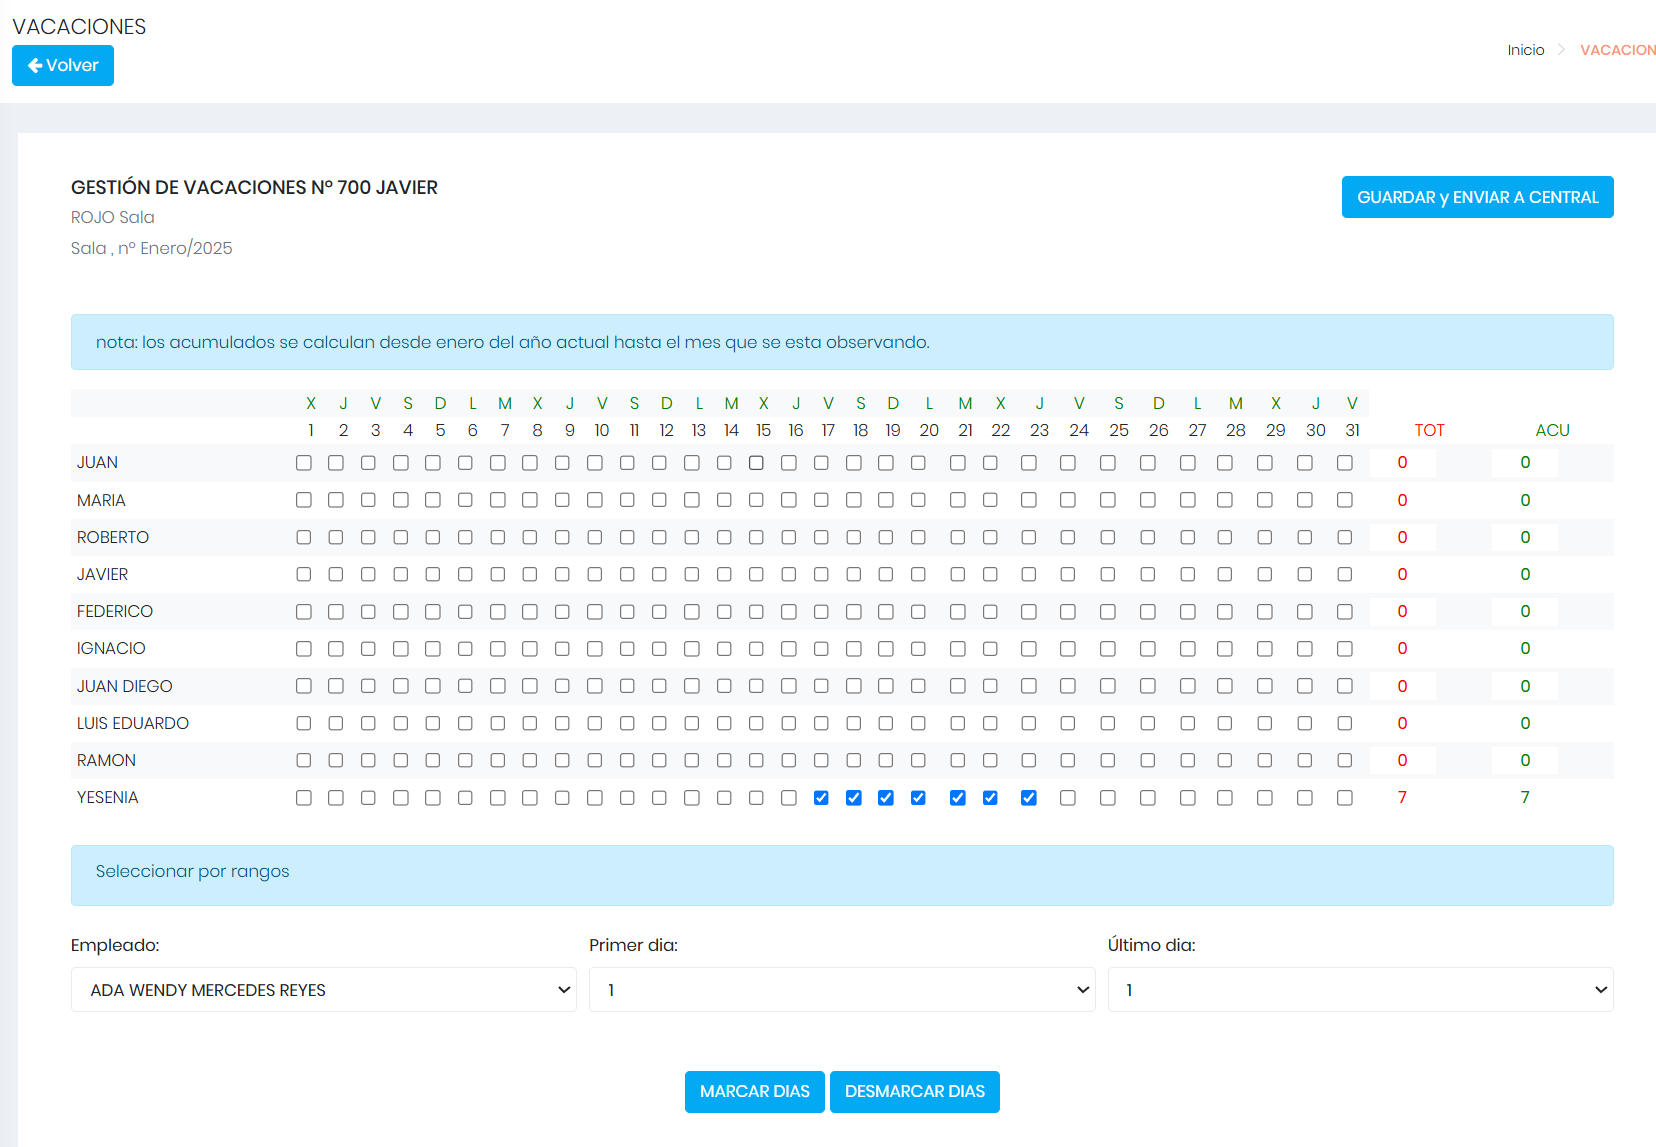The height and width of the screenshot is (1147, 1656).
Task: Check day 1 for JUAN
Action: (304, 463)
